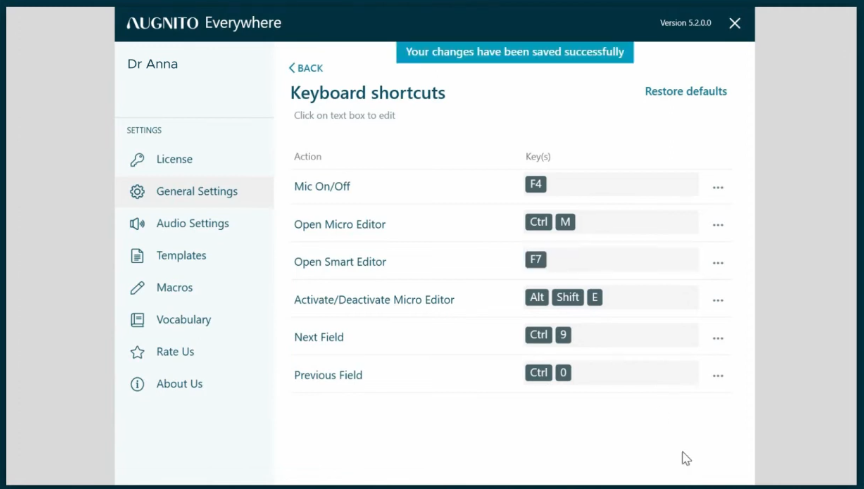
Task: Open more options for Open Smart Editor
Action: click(717, 263)
